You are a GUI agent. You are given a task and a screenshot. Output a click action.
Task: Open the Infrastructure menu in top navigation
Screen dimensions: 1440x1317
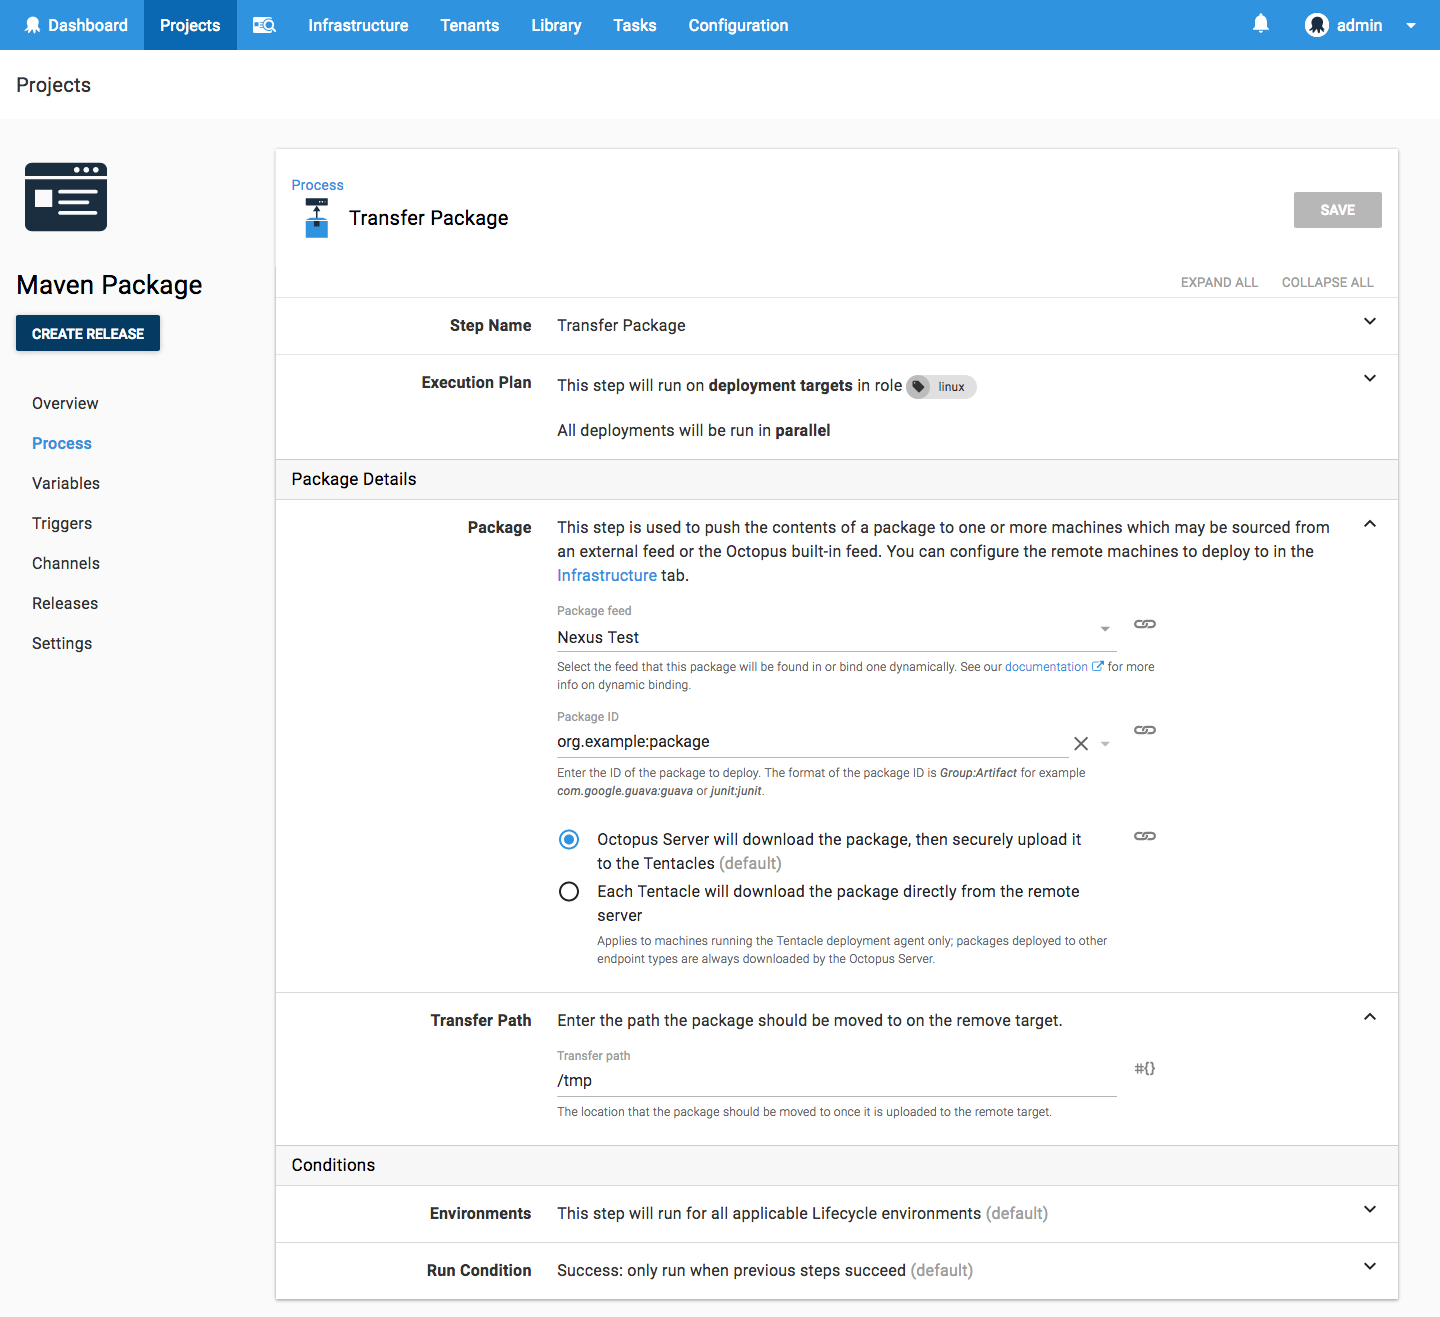coord(358,25)
